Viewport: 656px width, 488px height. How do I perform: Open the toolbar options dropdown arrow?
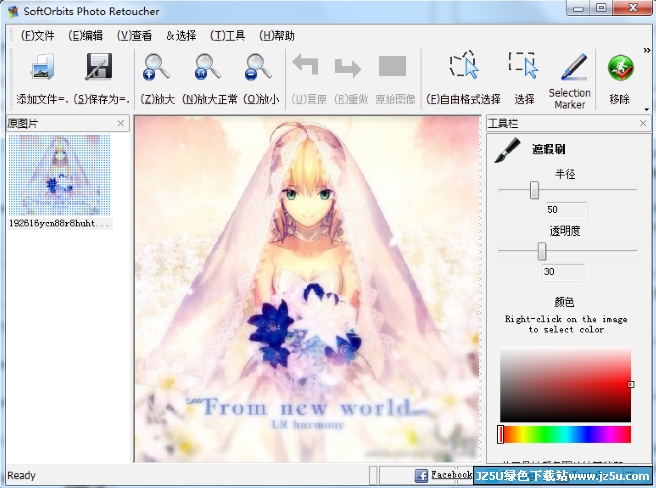(x=646, y=110)
